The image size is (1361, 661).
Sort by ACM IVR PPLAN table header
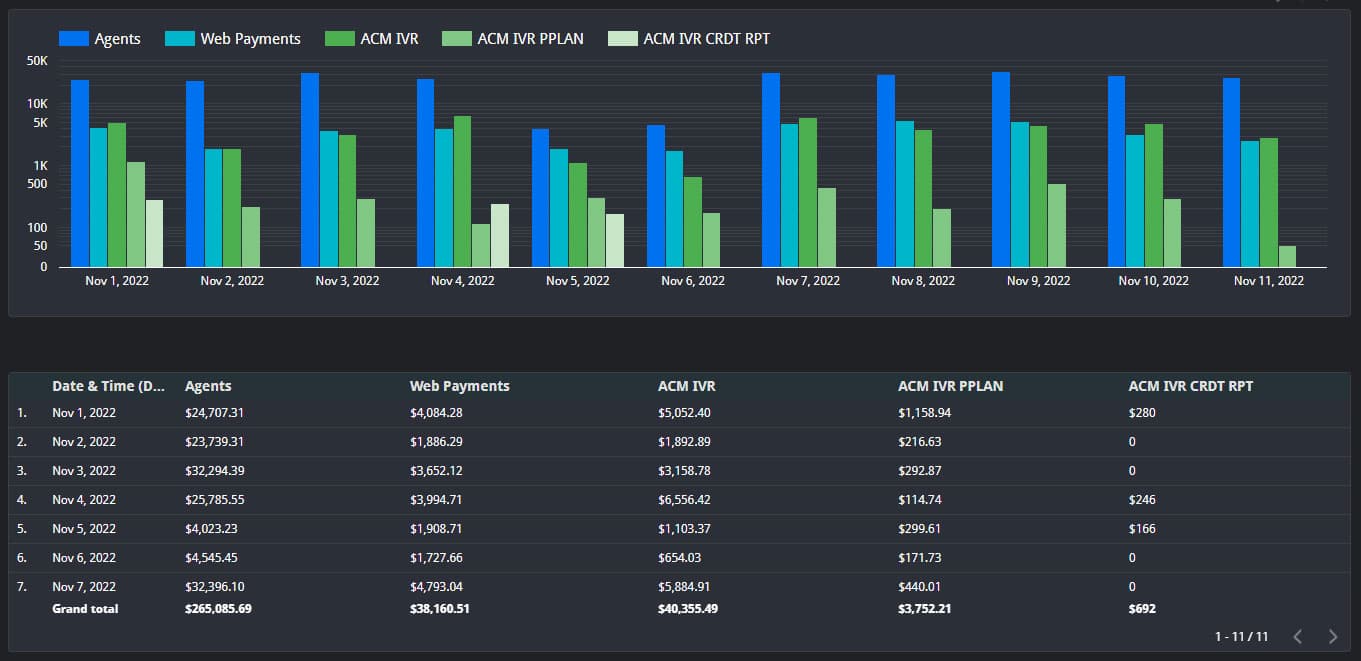(950, 386)
